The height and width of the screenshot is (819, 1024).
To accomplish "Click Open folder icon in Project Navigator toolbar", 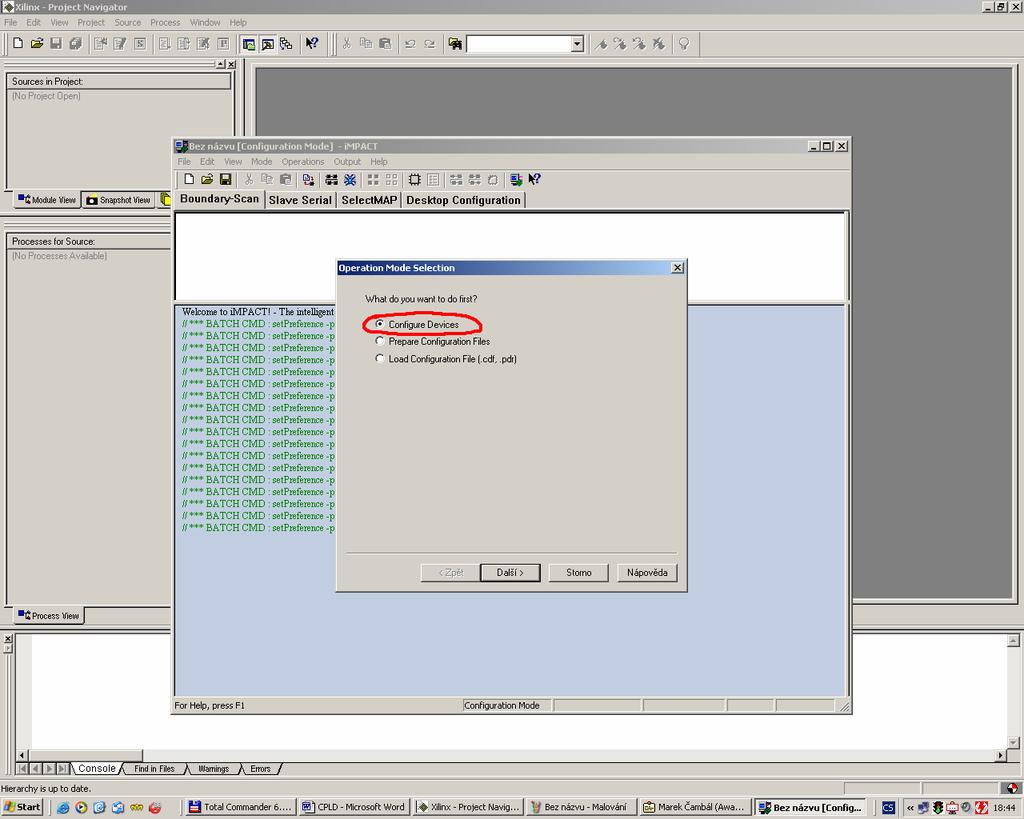I will pyautogui.click(x=37, y=43).
